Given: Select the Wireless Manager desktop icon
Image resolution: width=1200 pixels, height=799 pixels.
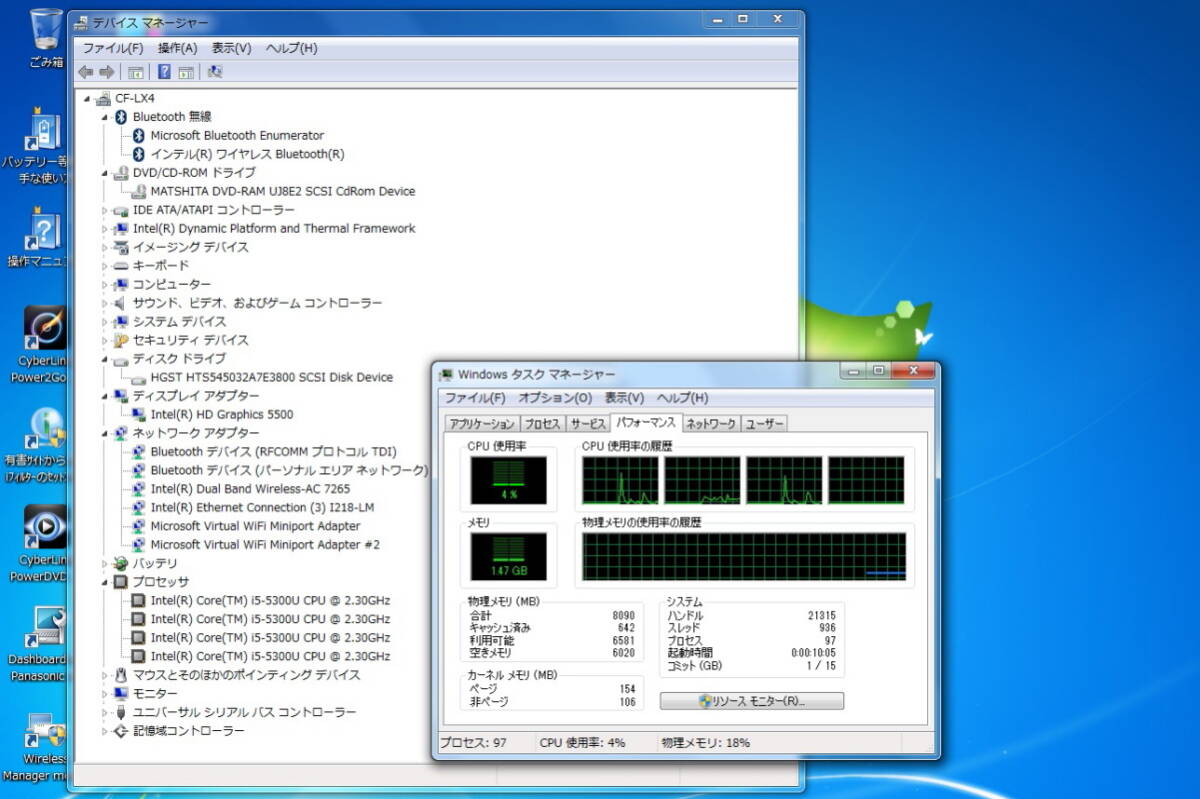Looking at the screenshot, I should 44,746.
